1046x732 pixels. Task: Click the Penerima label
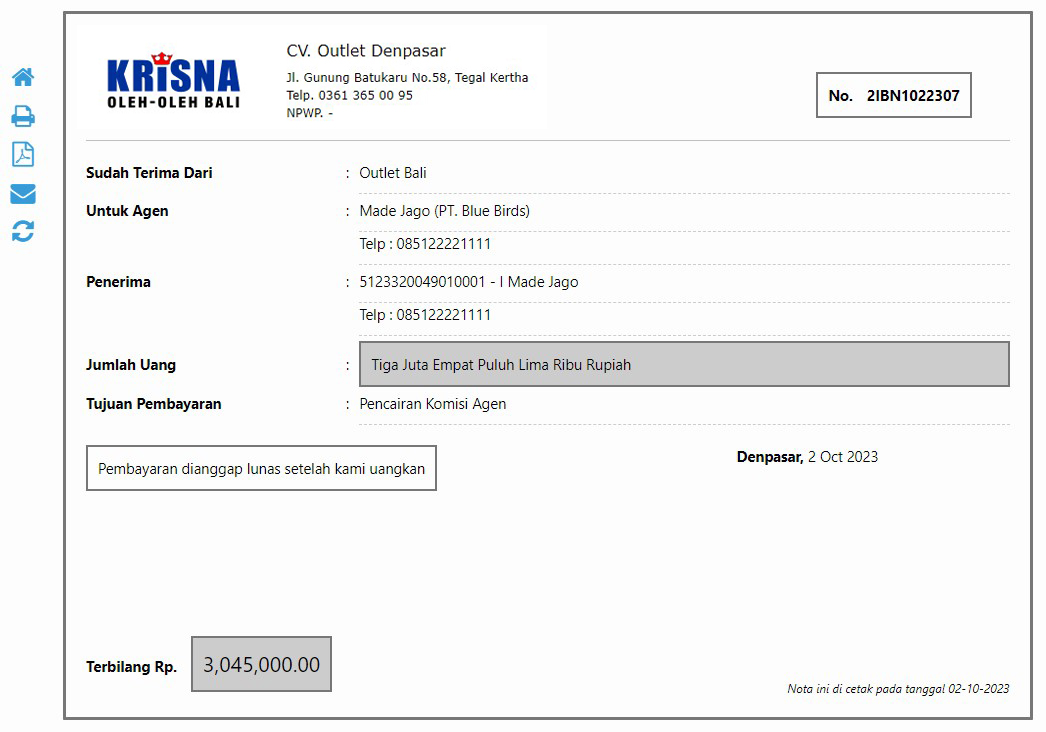[118, 282]
